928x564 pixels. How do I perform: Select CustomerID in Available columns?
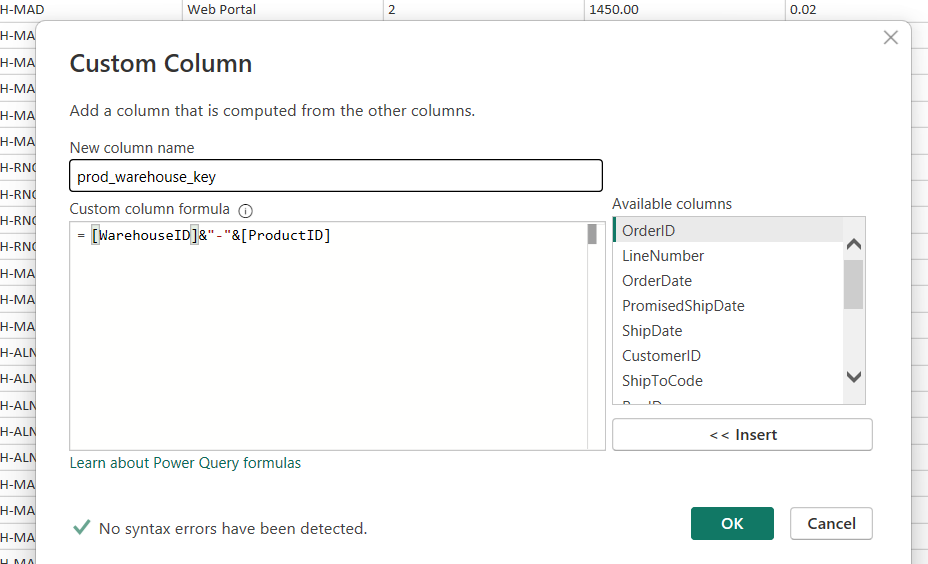[x=728, y=356]
